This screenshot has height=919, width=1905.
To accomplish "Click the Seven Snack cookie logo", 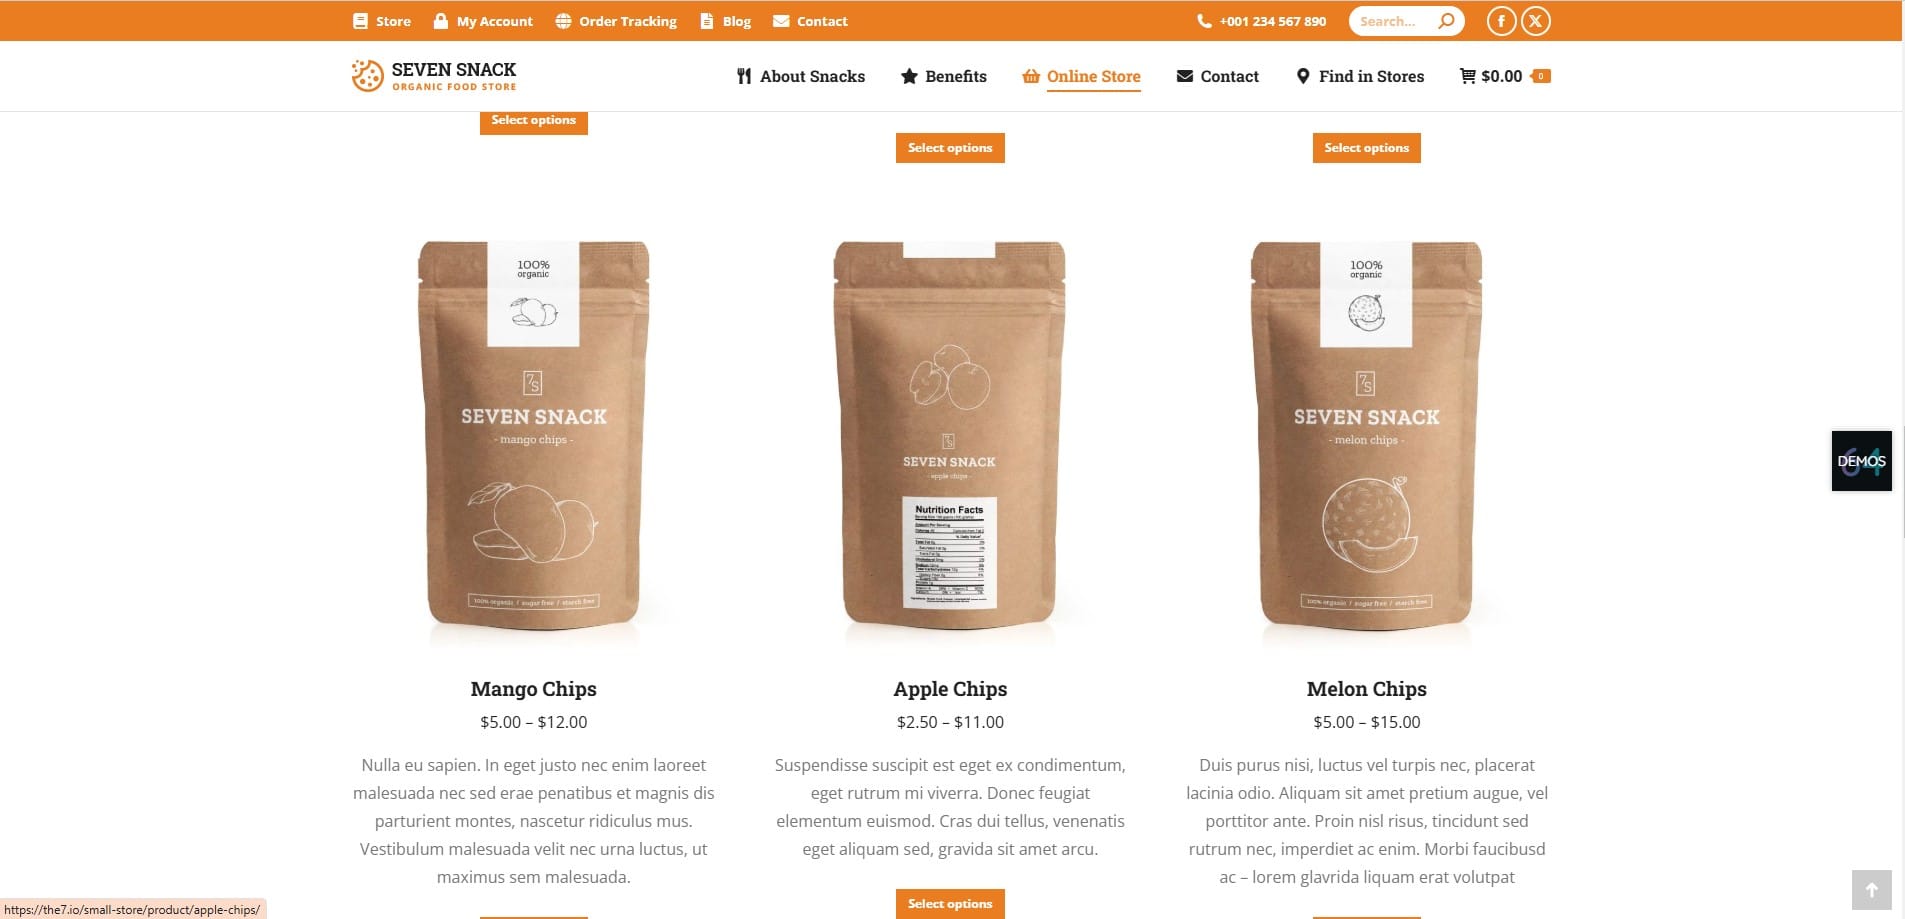I will pos(368,76).
